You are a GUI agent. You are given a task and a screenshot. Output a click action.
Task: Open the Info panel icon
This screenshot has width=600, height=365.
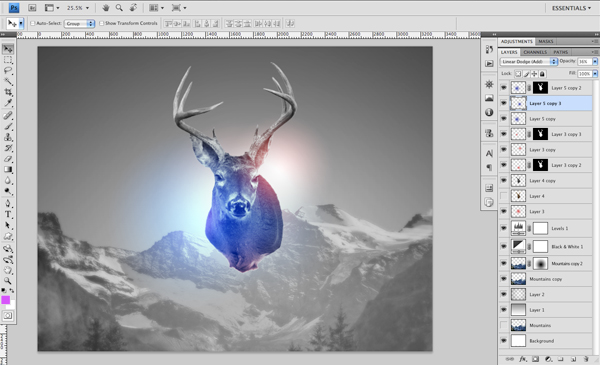pos(489,112)
